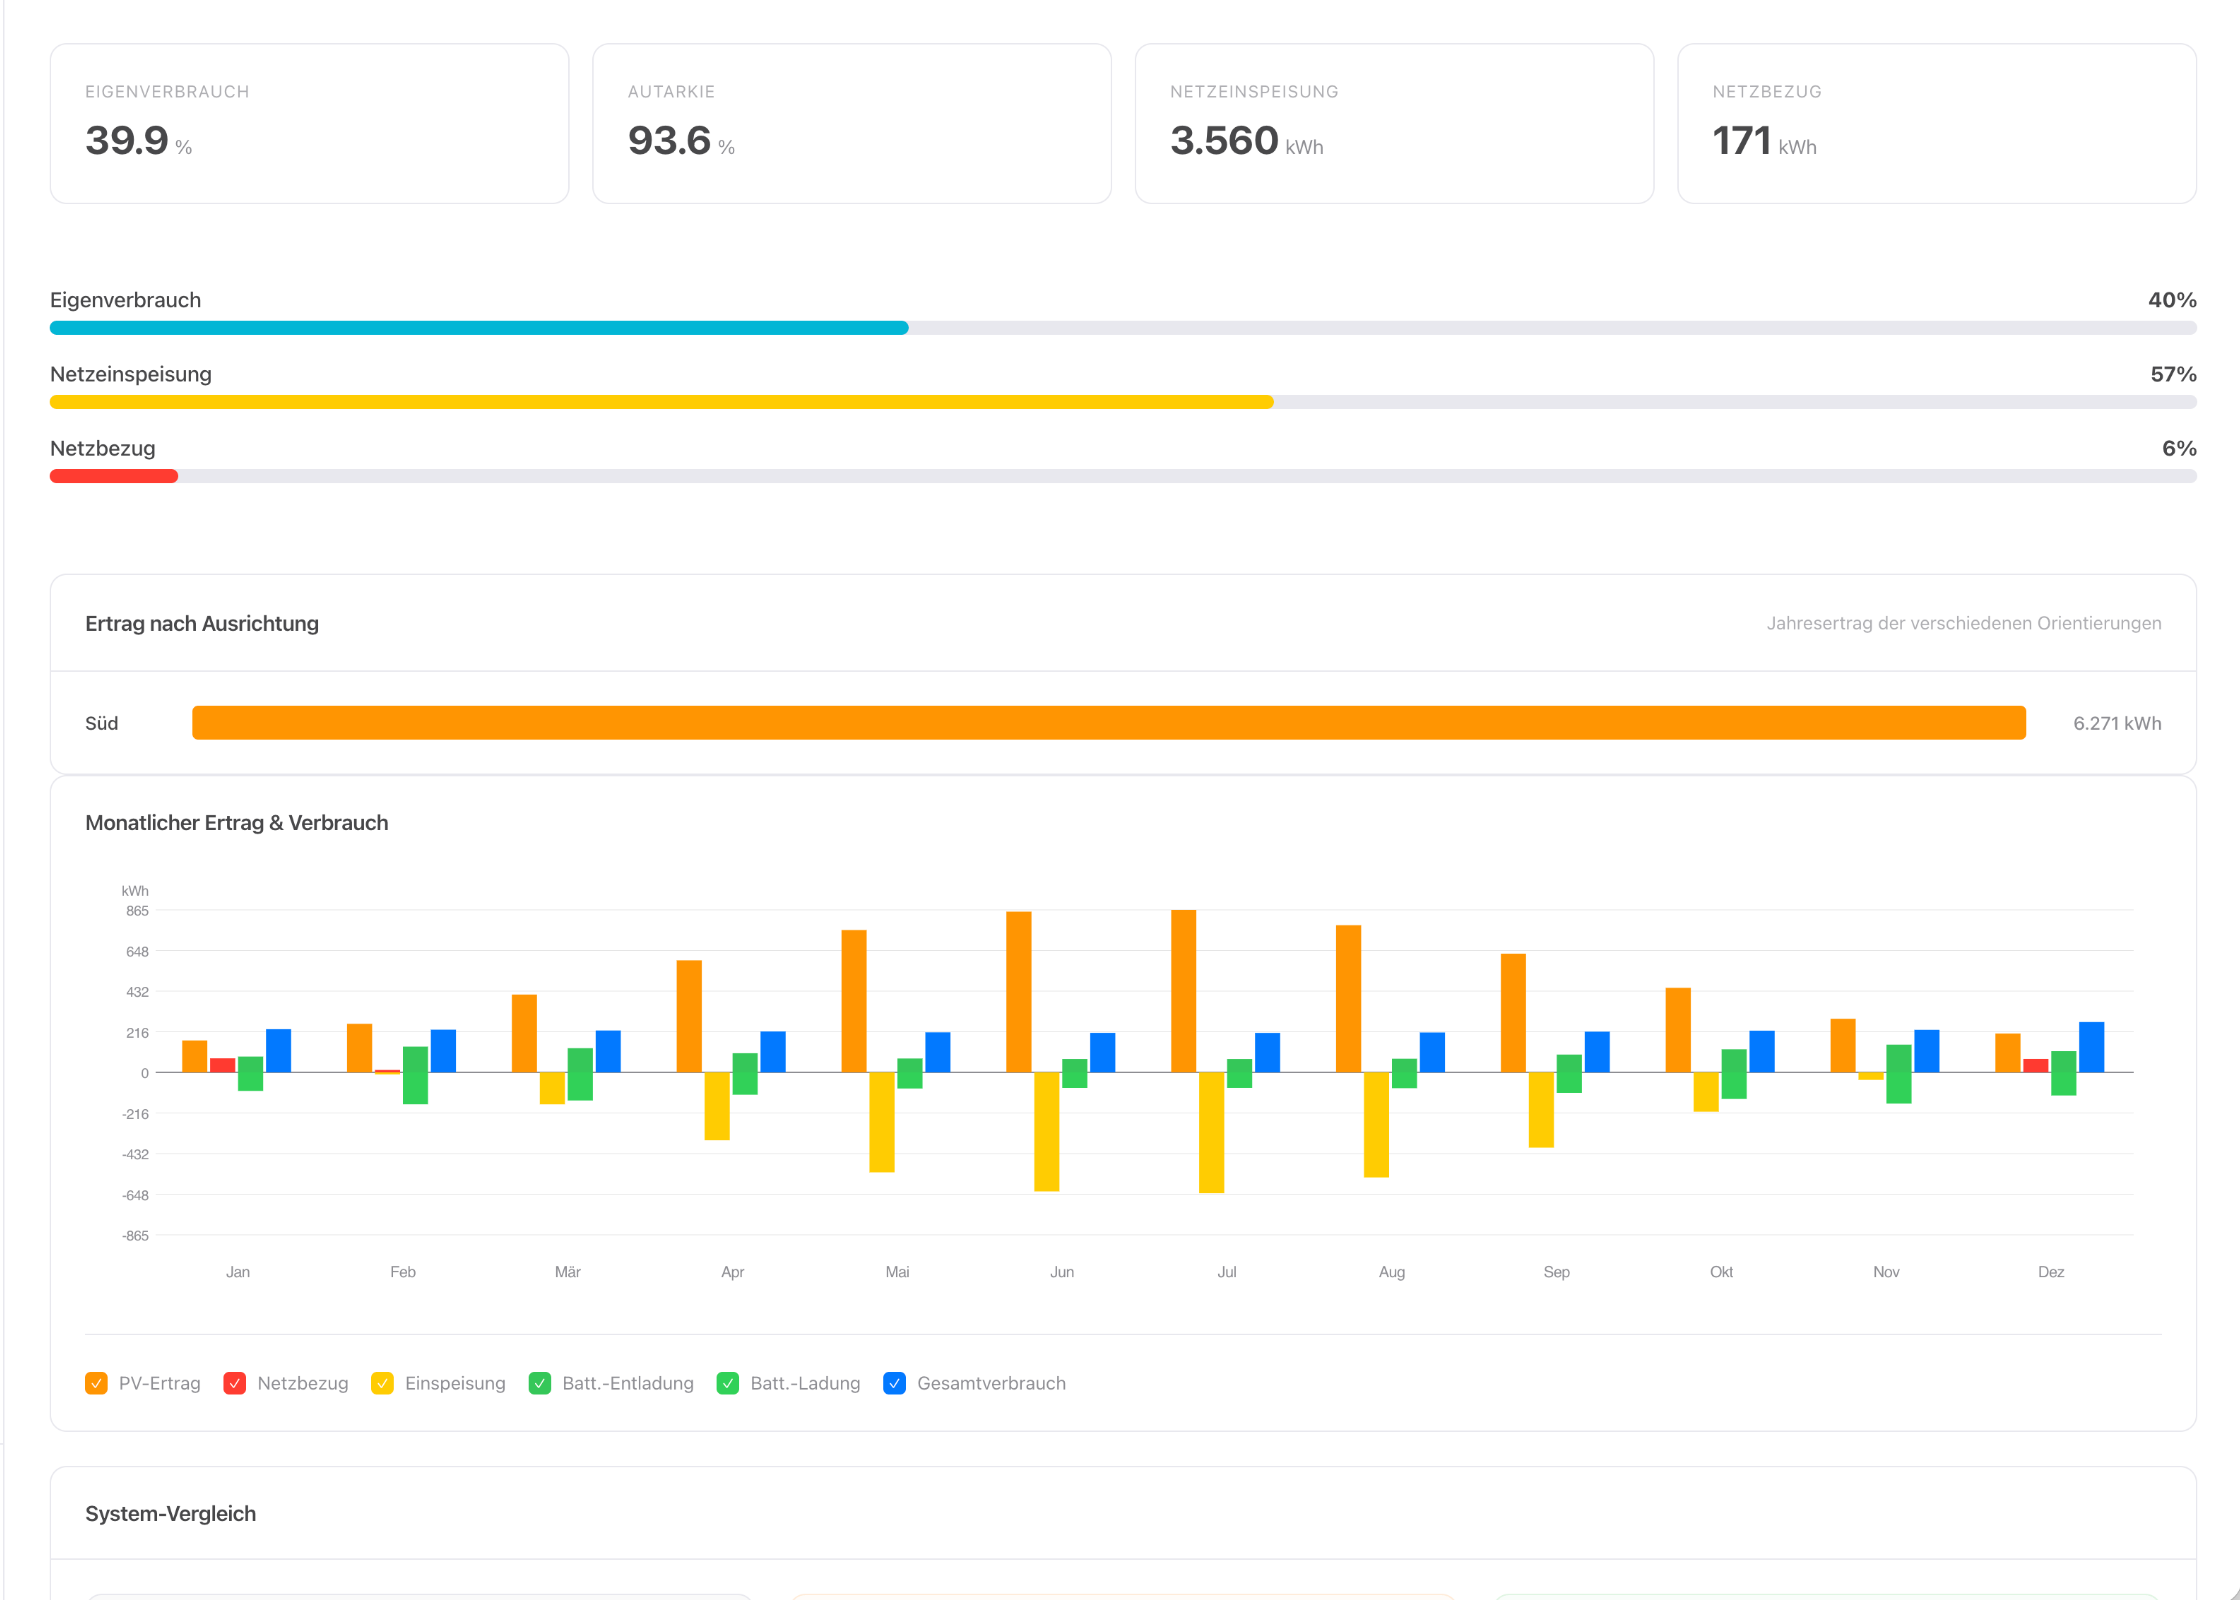Click the blue Eigenverbrauch progress bar
Image resolution: width=2240 pixels, height=1600 pixels.
coord(479,328)
